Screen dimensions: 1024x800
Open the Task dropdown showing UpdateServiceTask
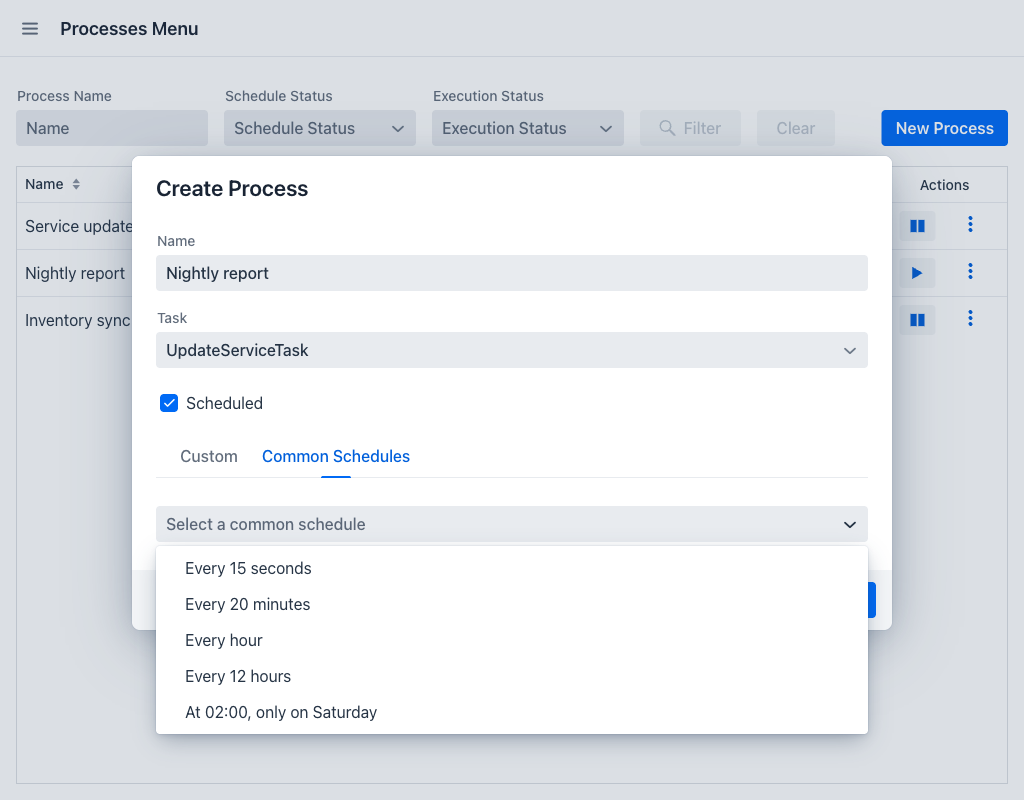click(x=511, y=350)
